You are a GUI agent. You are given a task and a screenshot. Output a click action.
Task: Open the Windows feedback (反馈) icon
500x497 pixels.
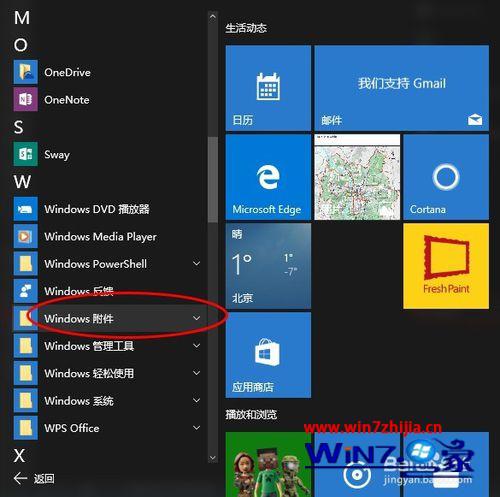tap(26, 291)
